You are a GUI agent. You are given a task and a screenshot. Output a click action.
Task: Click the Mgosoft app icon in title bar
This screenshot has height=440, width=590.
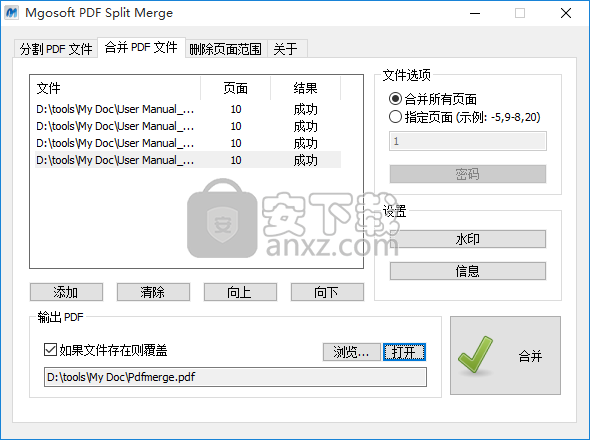tap(12, 13)
